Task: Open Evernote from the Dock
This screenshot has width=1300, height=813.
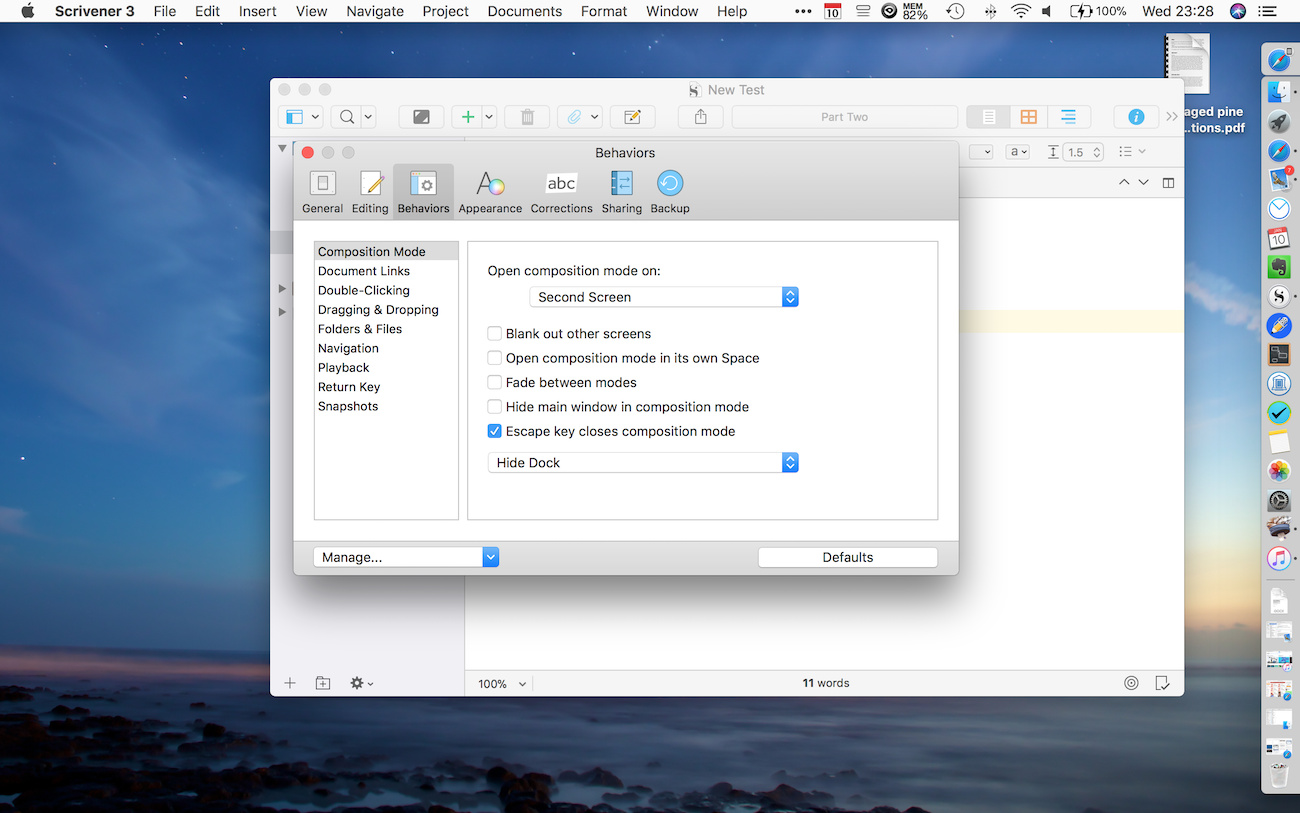Action: (1279, 267)
